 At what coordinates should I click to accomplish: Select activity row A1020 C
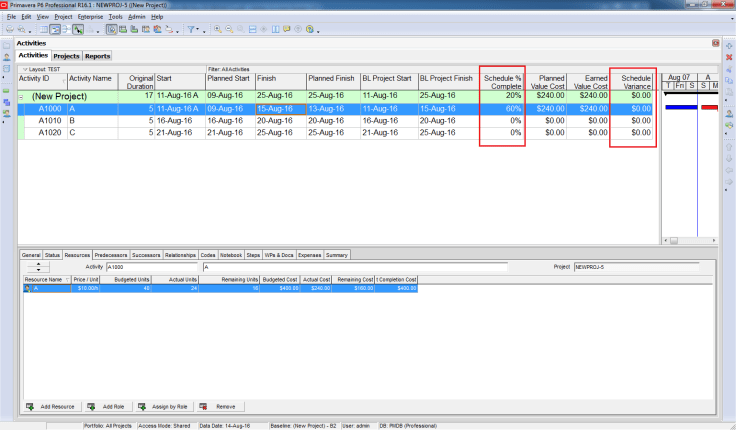(336, 133)
